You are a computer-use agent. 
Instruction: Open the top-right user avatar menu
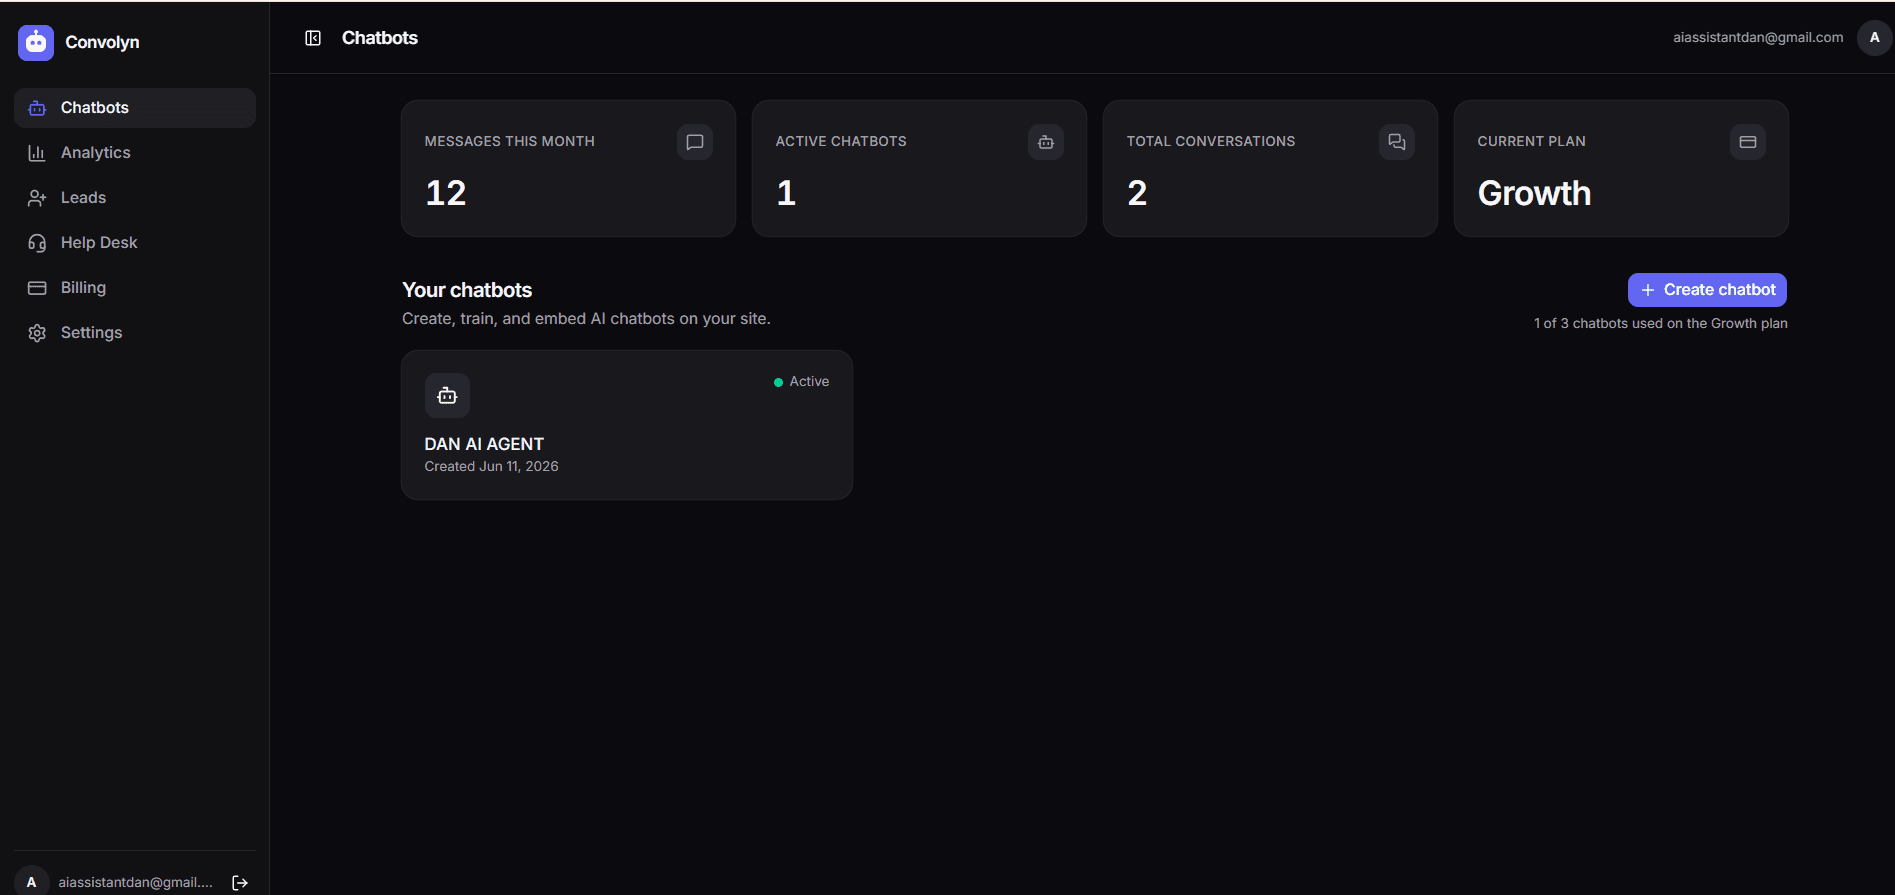[1874, 38]
